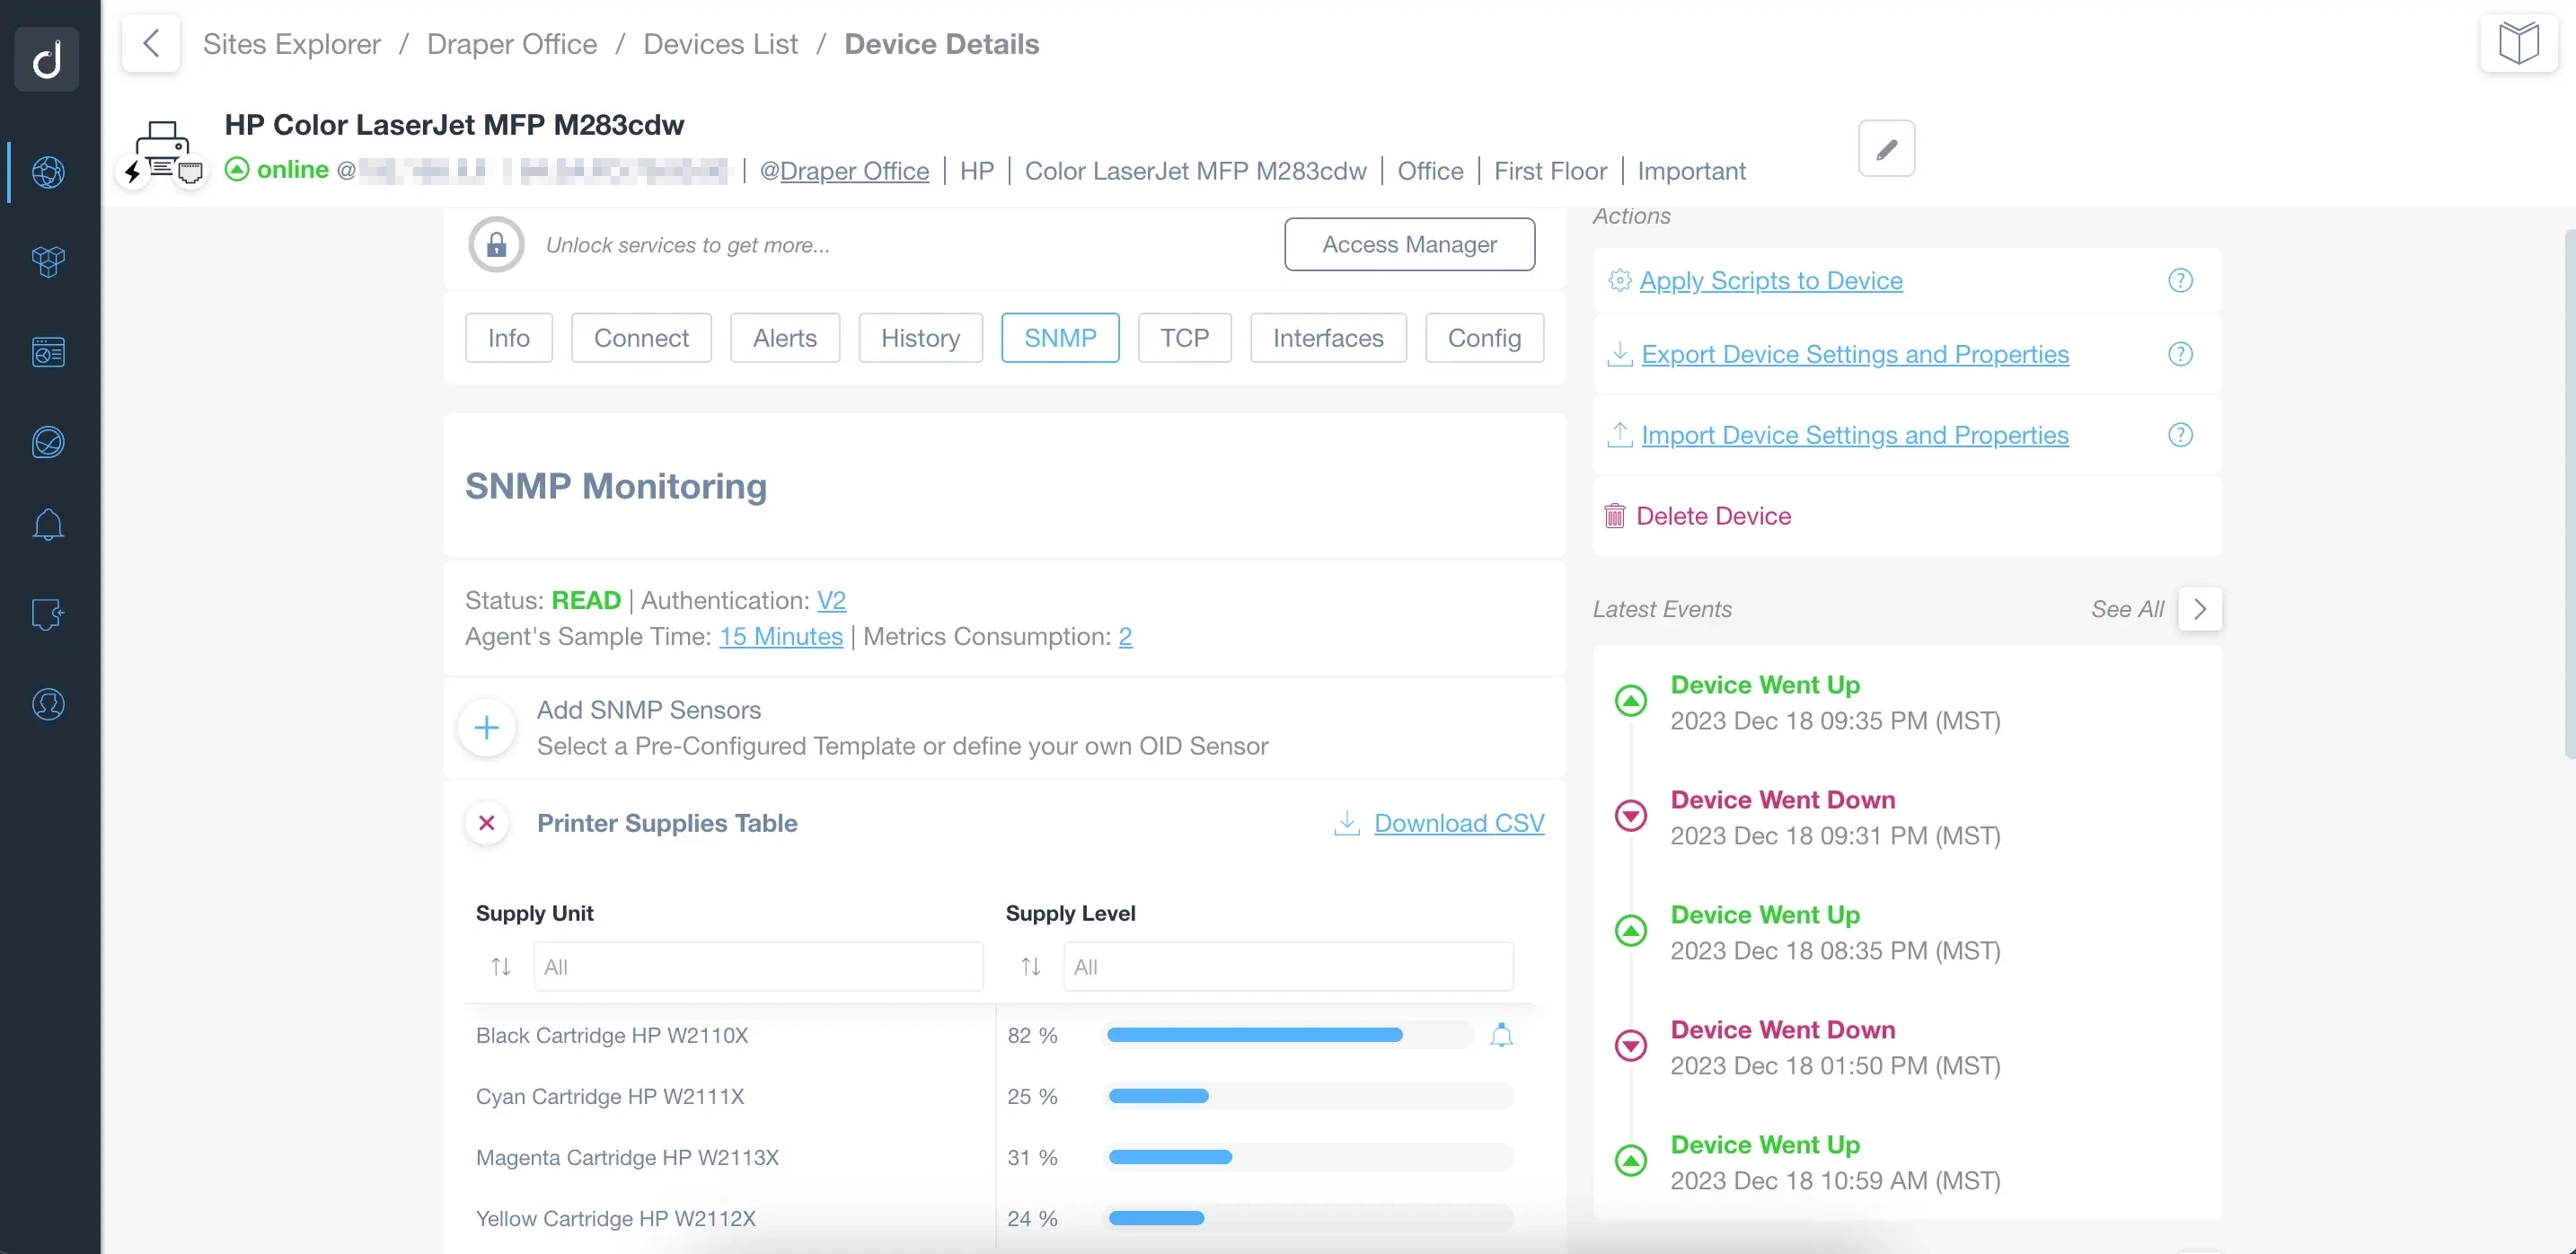Click the Cyan Cartridge supply level bar
Viewport: 2576px width, 1254px height.
[x=1309, y=1097]
